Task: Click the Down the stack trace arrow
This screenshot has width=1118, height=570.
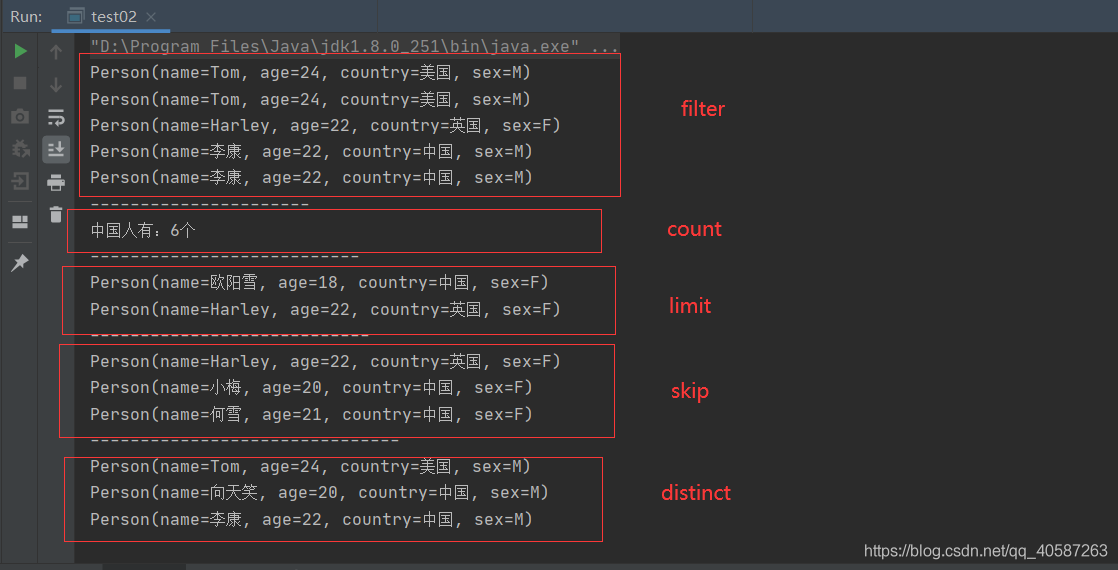Action: (56, 85)
